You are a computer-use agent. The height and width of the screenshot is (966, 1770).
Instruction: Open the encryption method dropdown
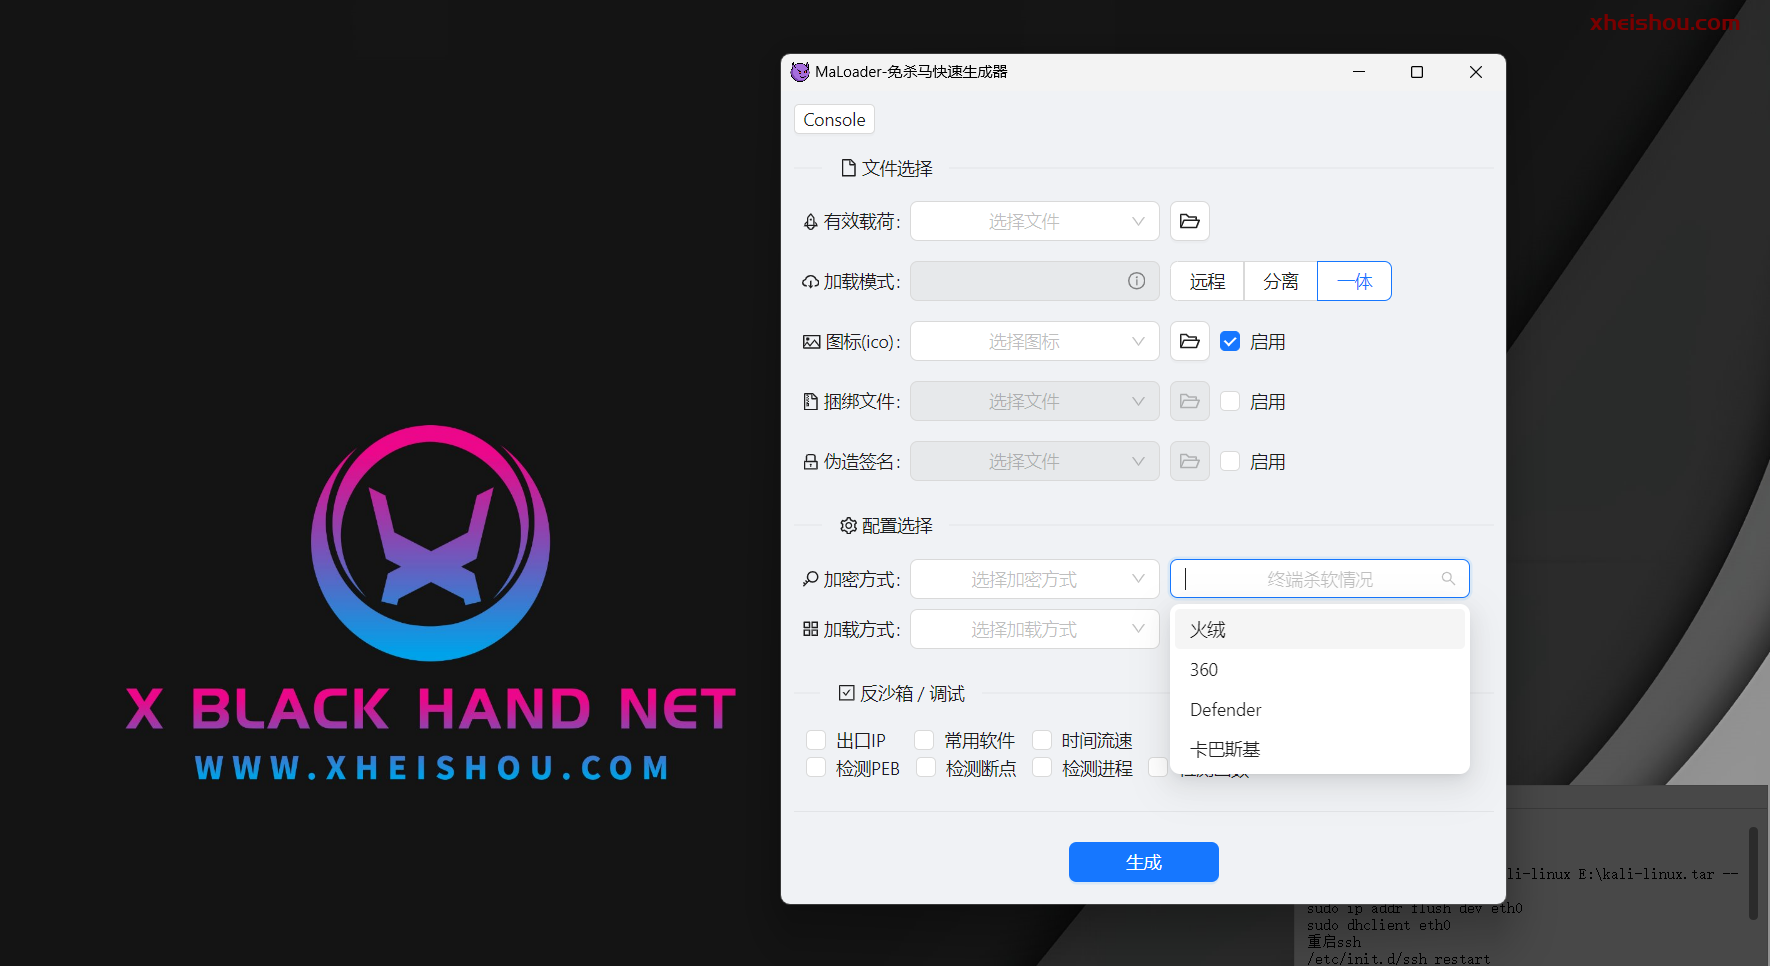coord(1034,579)
